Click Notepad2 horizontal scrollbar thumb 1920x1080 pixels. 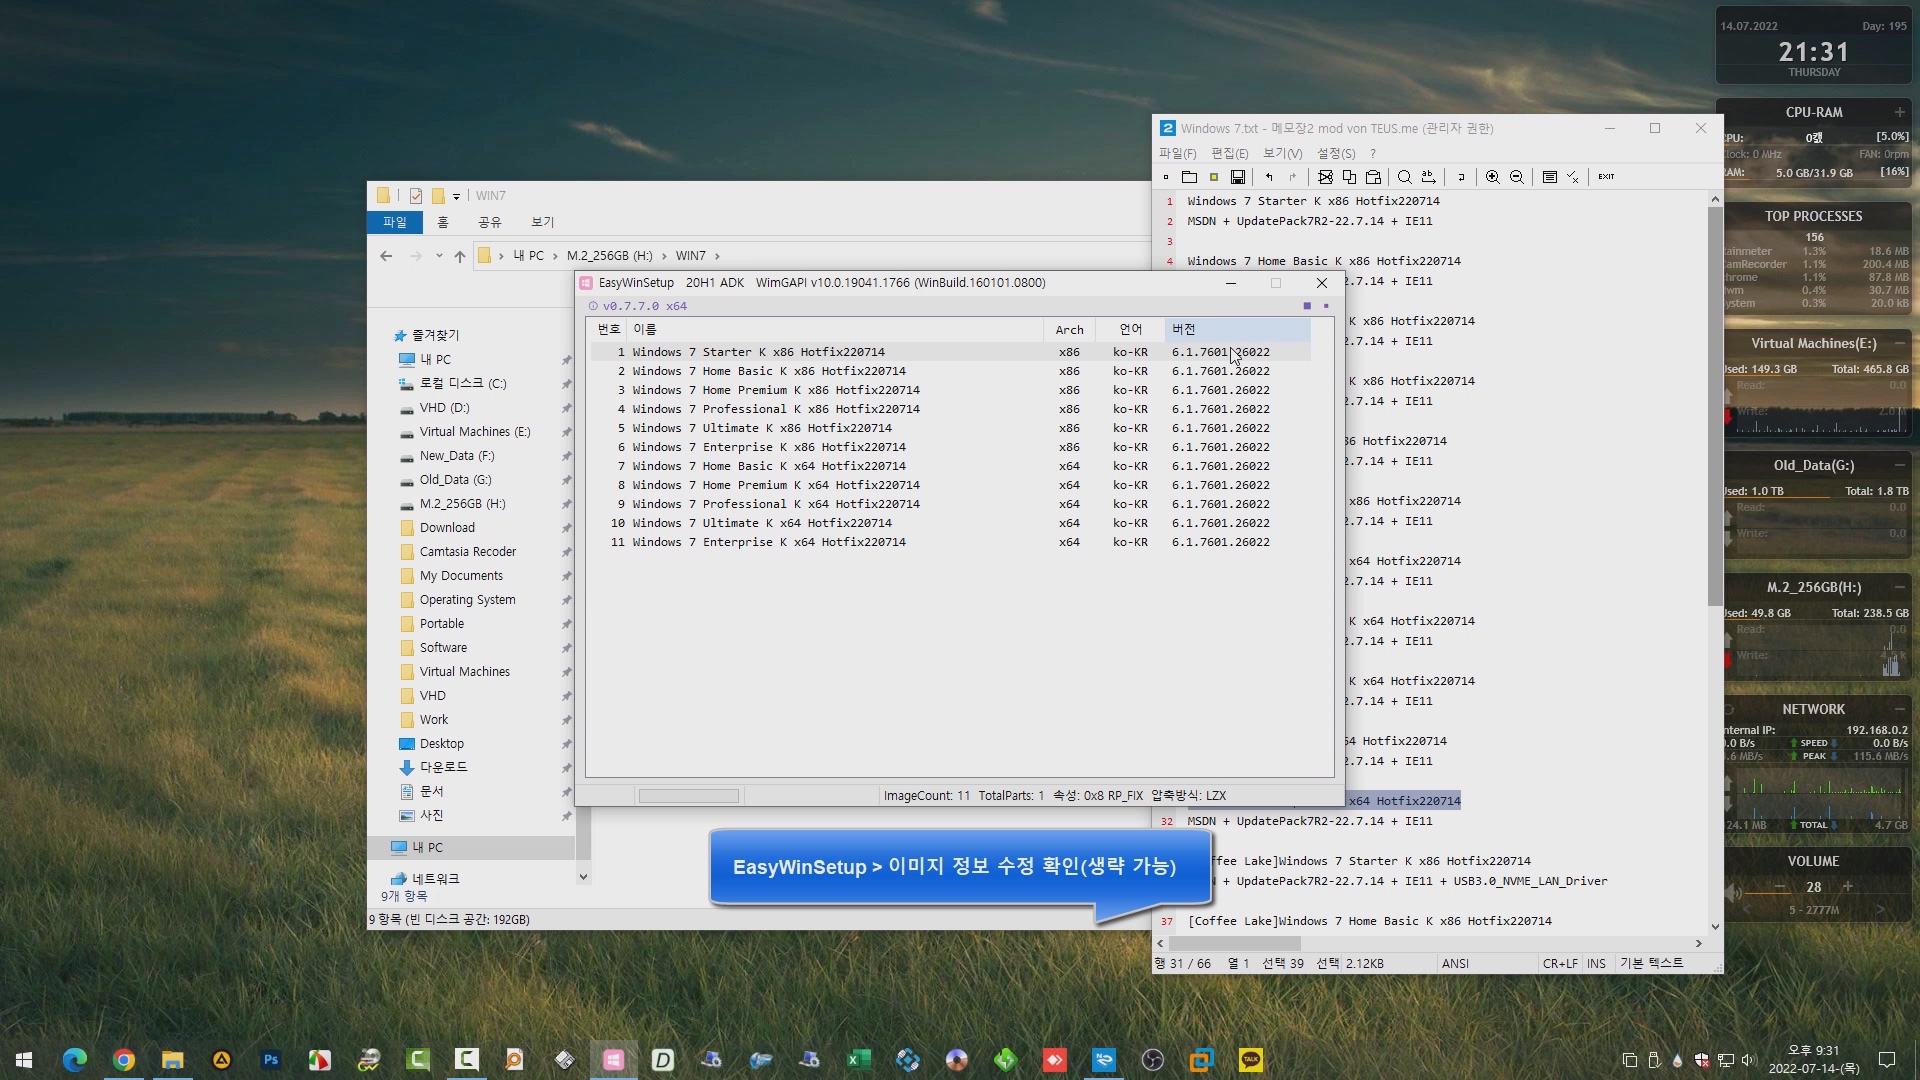tap(1235, 944)
